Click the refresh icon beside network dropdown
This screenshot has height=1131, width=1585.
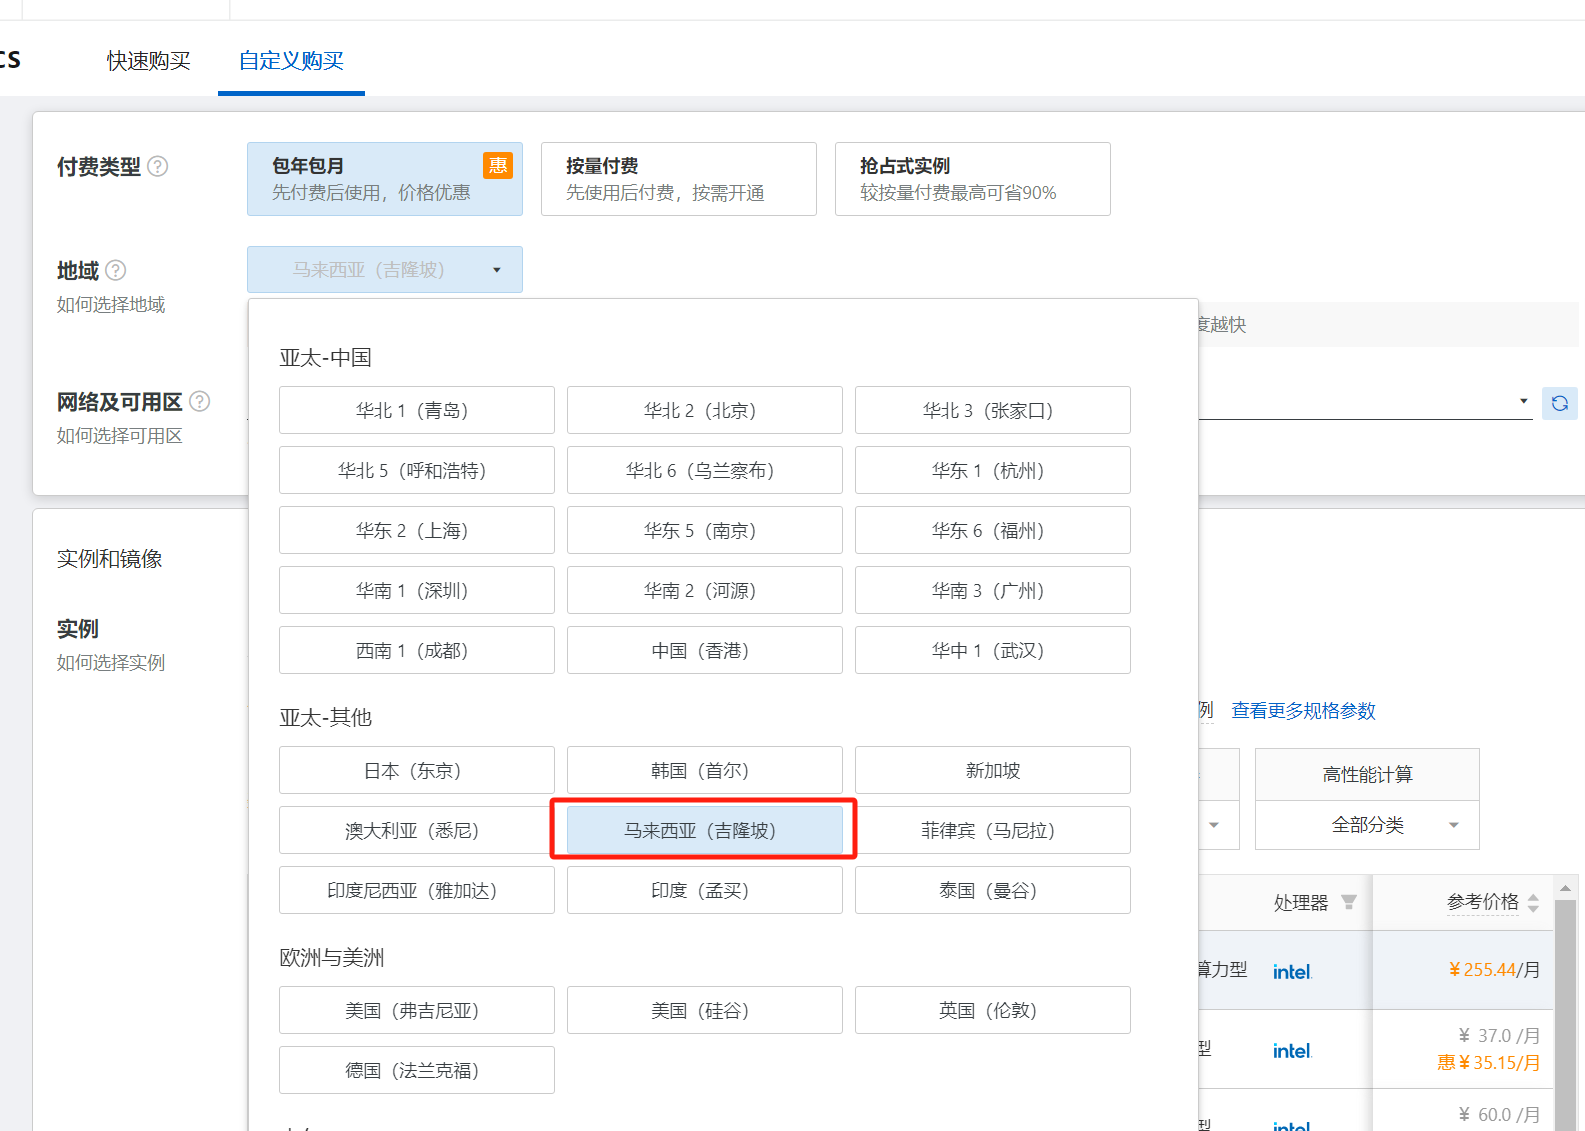coord(1560,403)
